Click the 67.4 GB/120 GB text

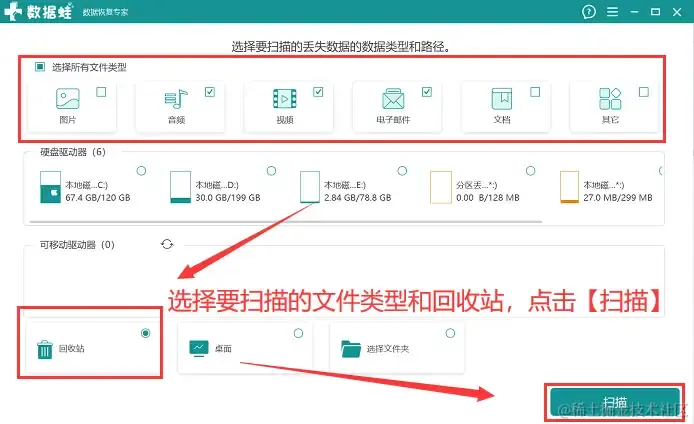click(x=98, y=198)
